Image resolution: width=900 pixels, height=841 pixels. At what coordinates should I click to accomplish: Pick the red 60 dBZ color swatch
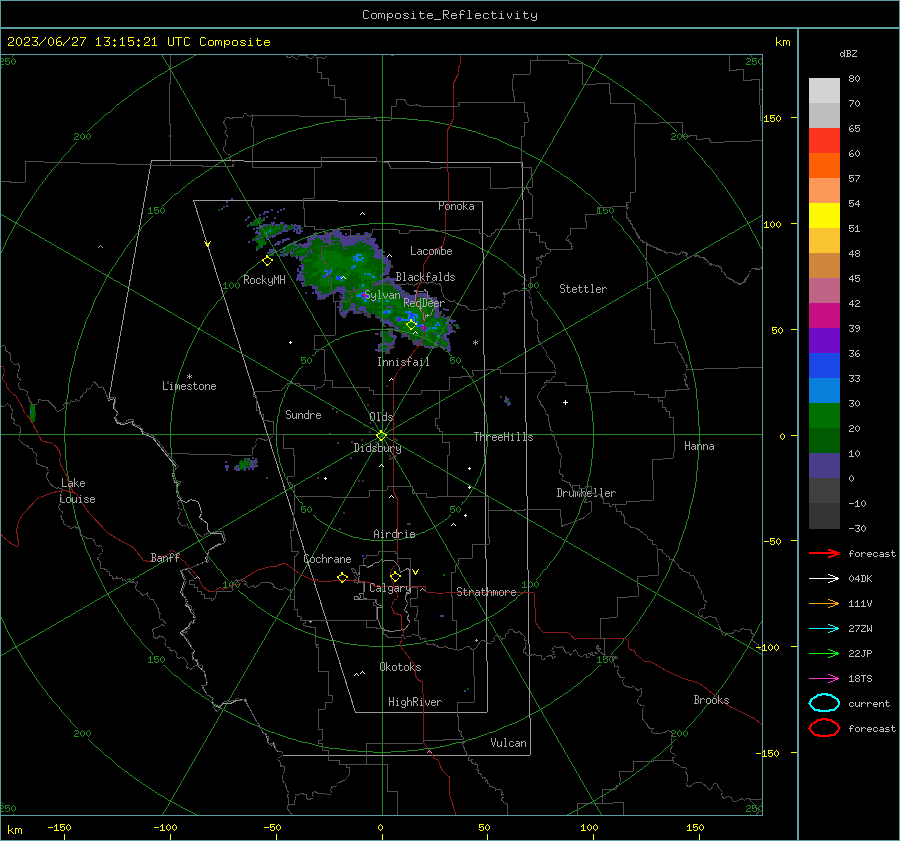point(824,141)
